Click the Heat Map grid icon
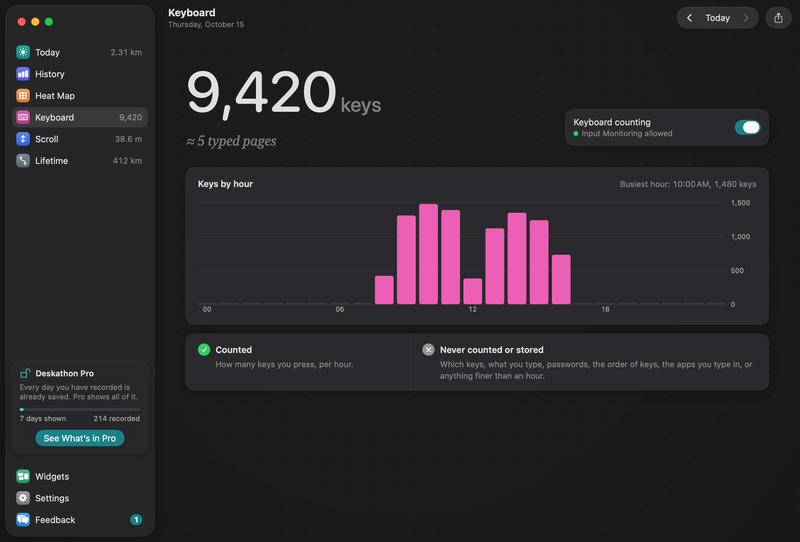 tap(23, 95)
